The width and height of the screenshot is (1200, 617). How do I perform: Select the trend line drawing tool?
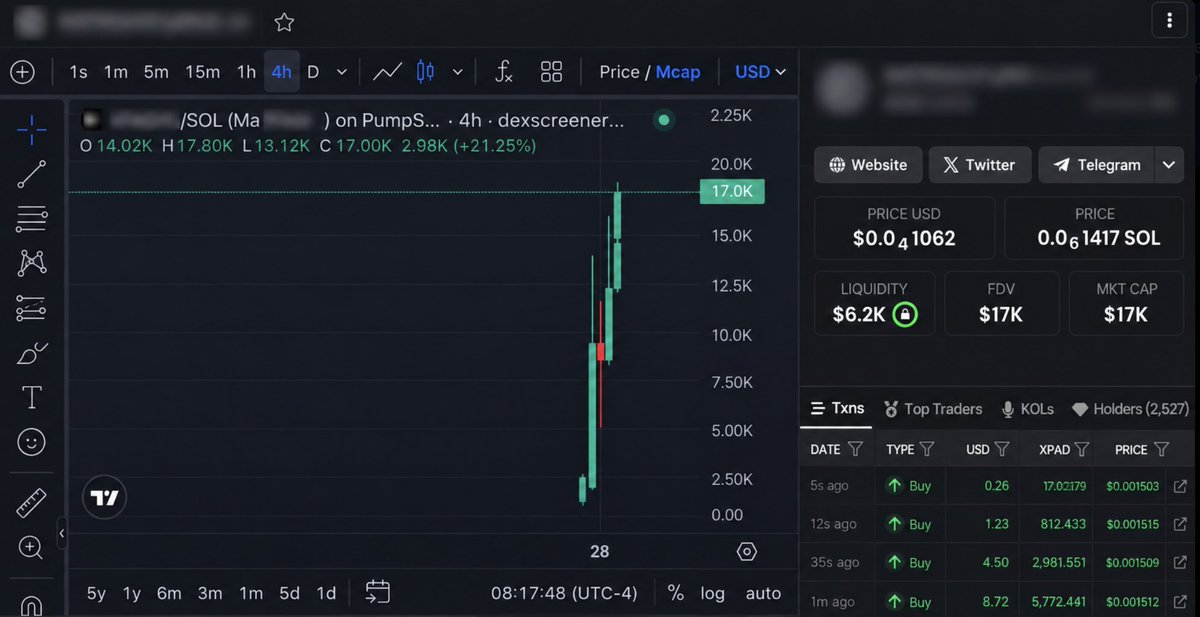(32, 174)
